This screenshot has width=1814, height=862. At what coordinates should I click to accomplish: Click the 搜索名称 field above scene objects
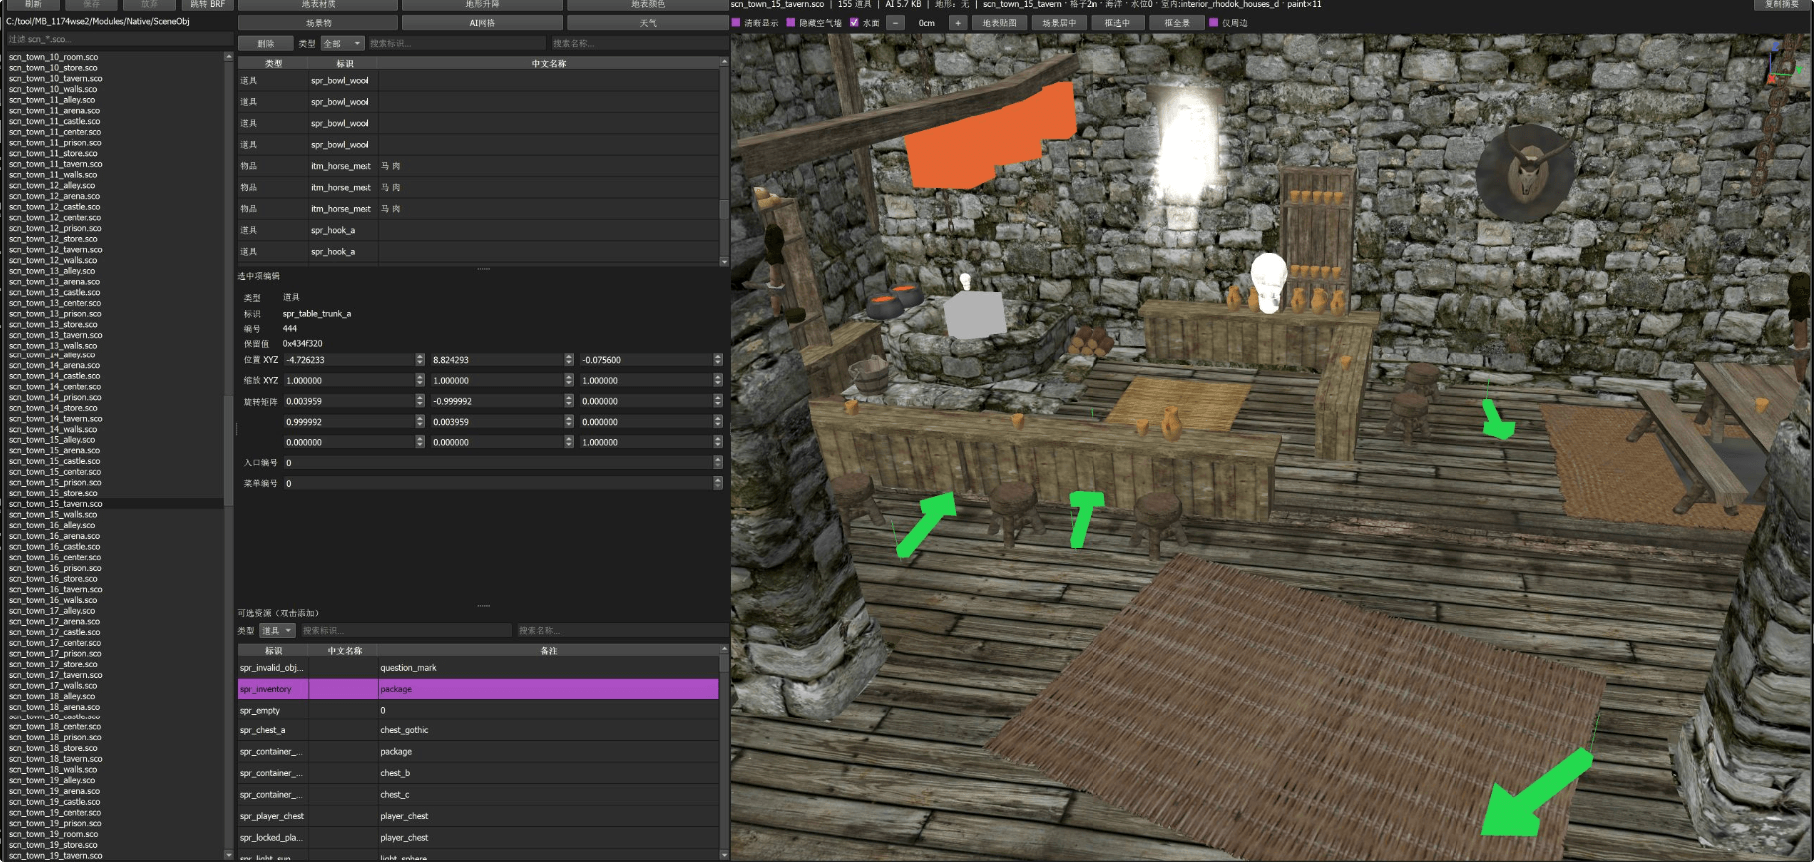point(638,43)
